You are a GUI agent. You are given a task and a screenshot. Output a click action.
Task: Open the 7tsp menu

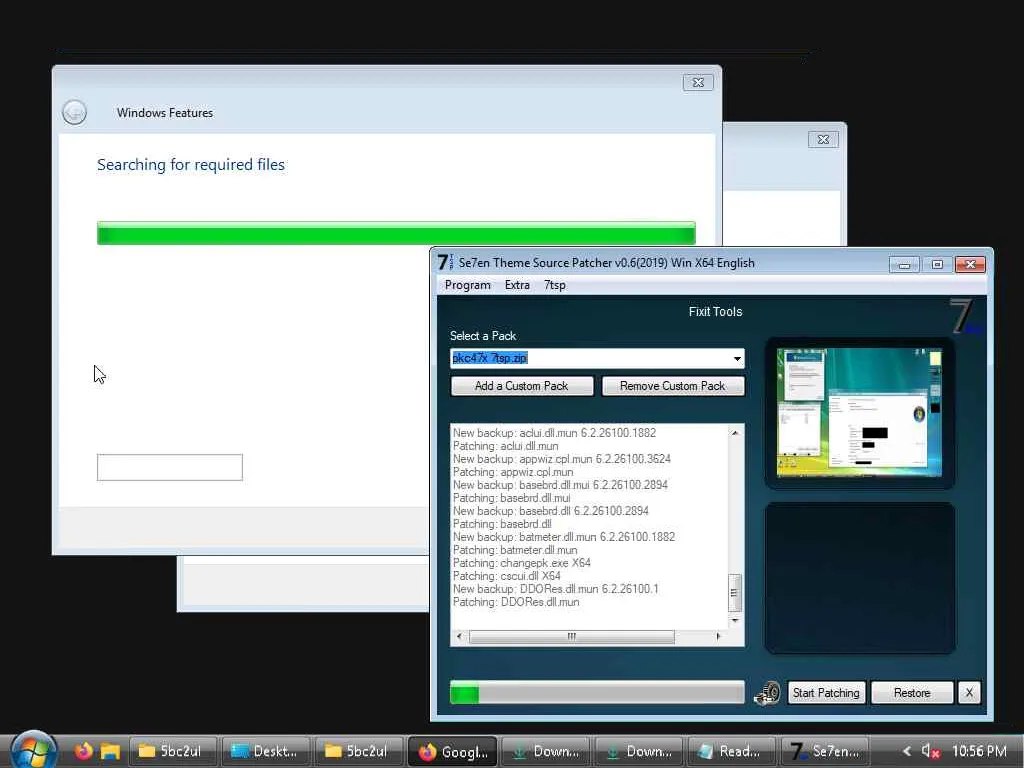(x=555, y=285)
